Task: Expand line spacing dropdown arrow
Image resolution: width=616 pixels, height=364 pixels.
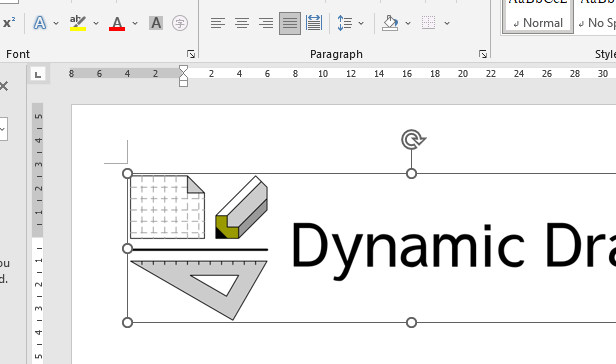Action: [361, 23]
